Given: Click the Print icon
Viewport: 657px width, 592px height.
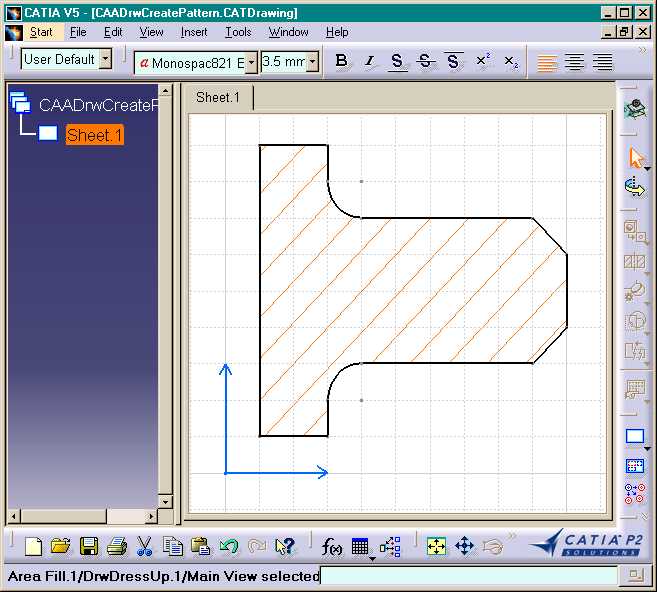Looking at the screenshot, I should pyautogui.click(x=117, y=546).
